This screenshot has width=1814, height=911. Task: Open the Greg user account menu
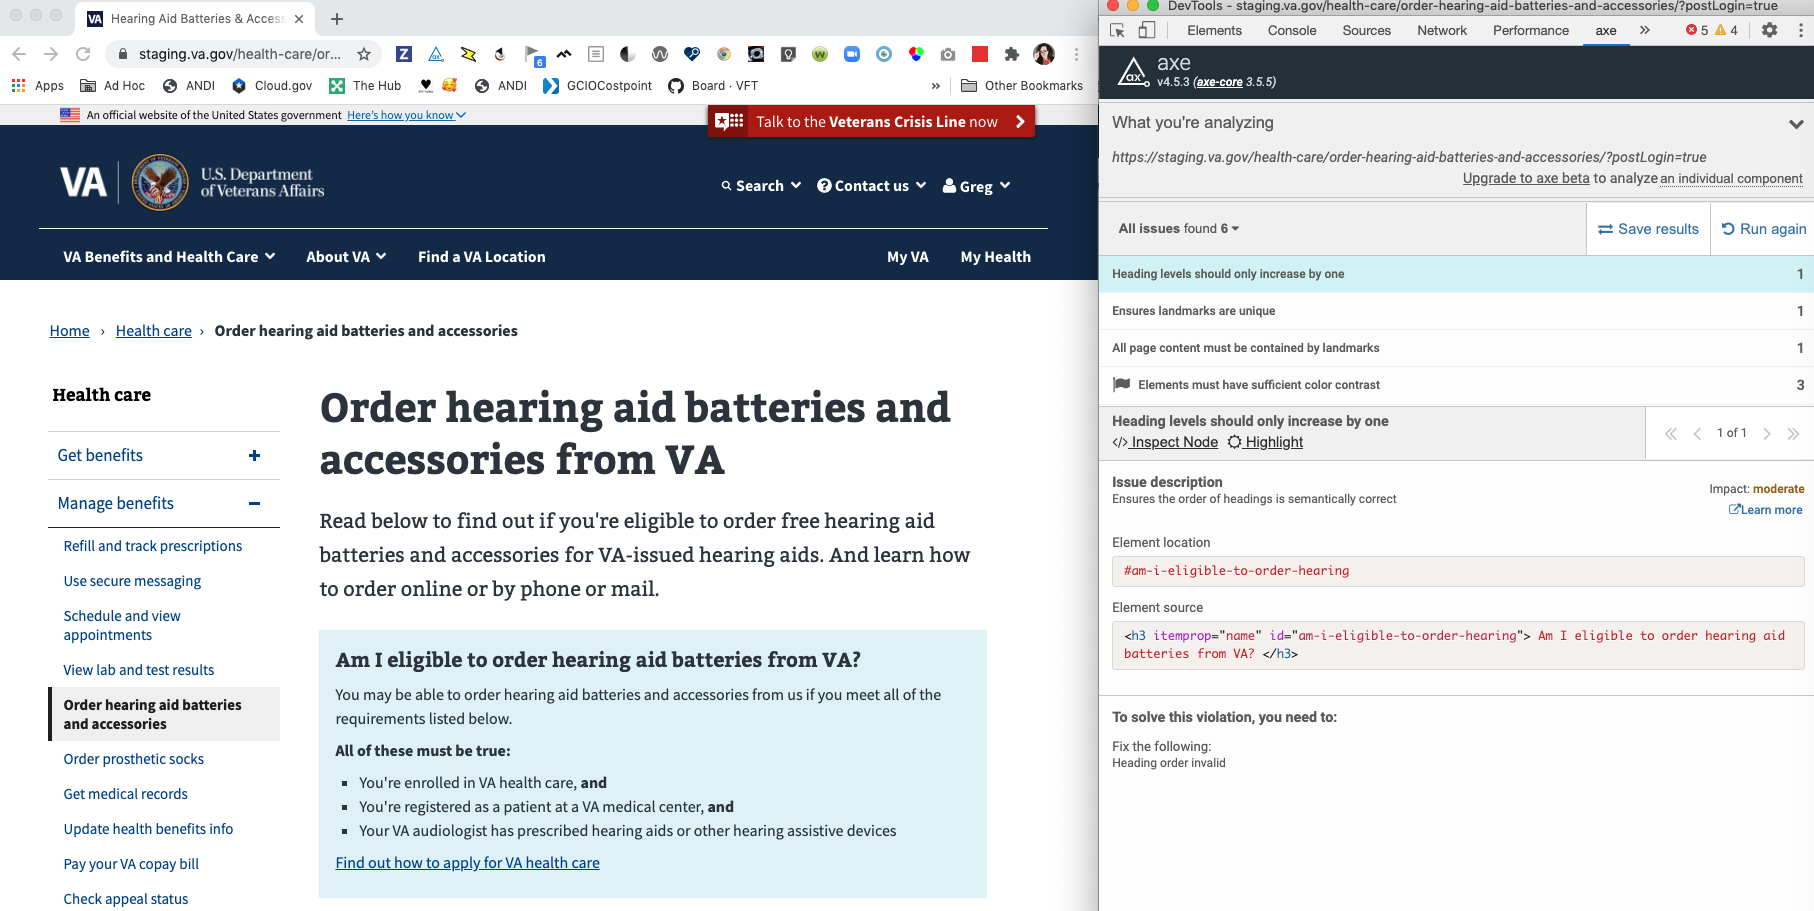[976, 186]
